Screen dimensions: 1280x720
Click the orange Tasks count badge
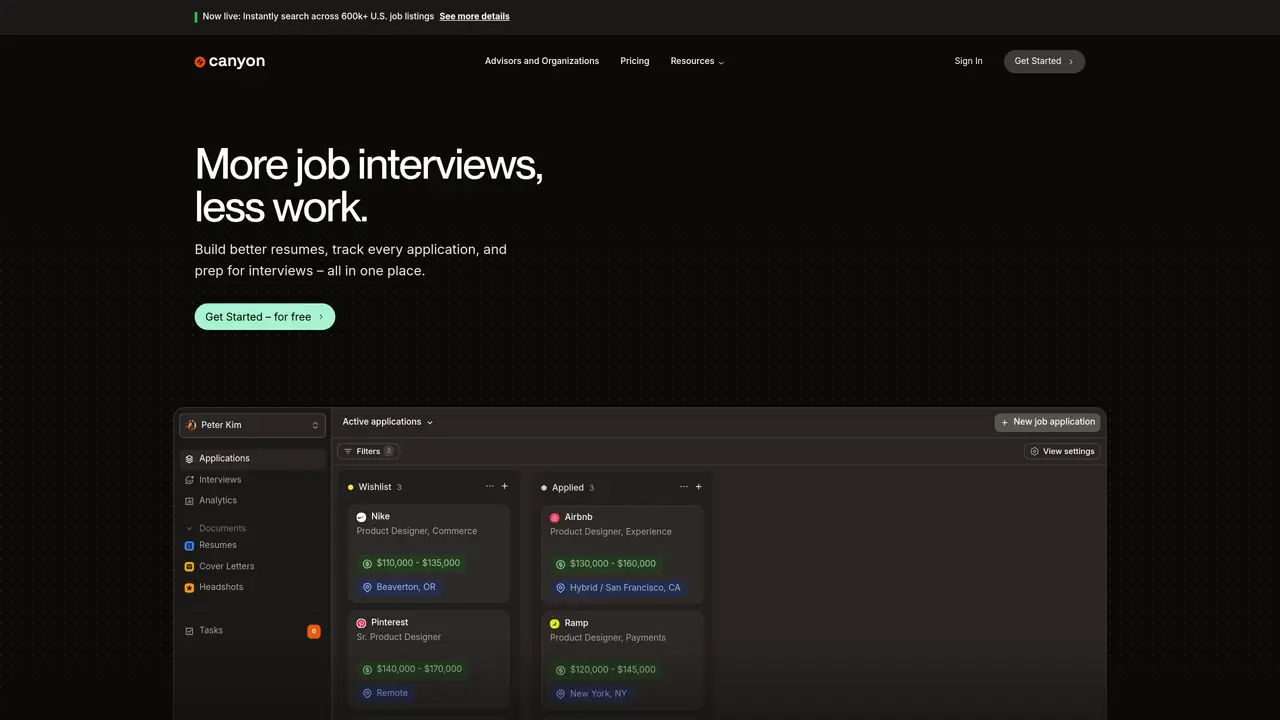[314, 631]
